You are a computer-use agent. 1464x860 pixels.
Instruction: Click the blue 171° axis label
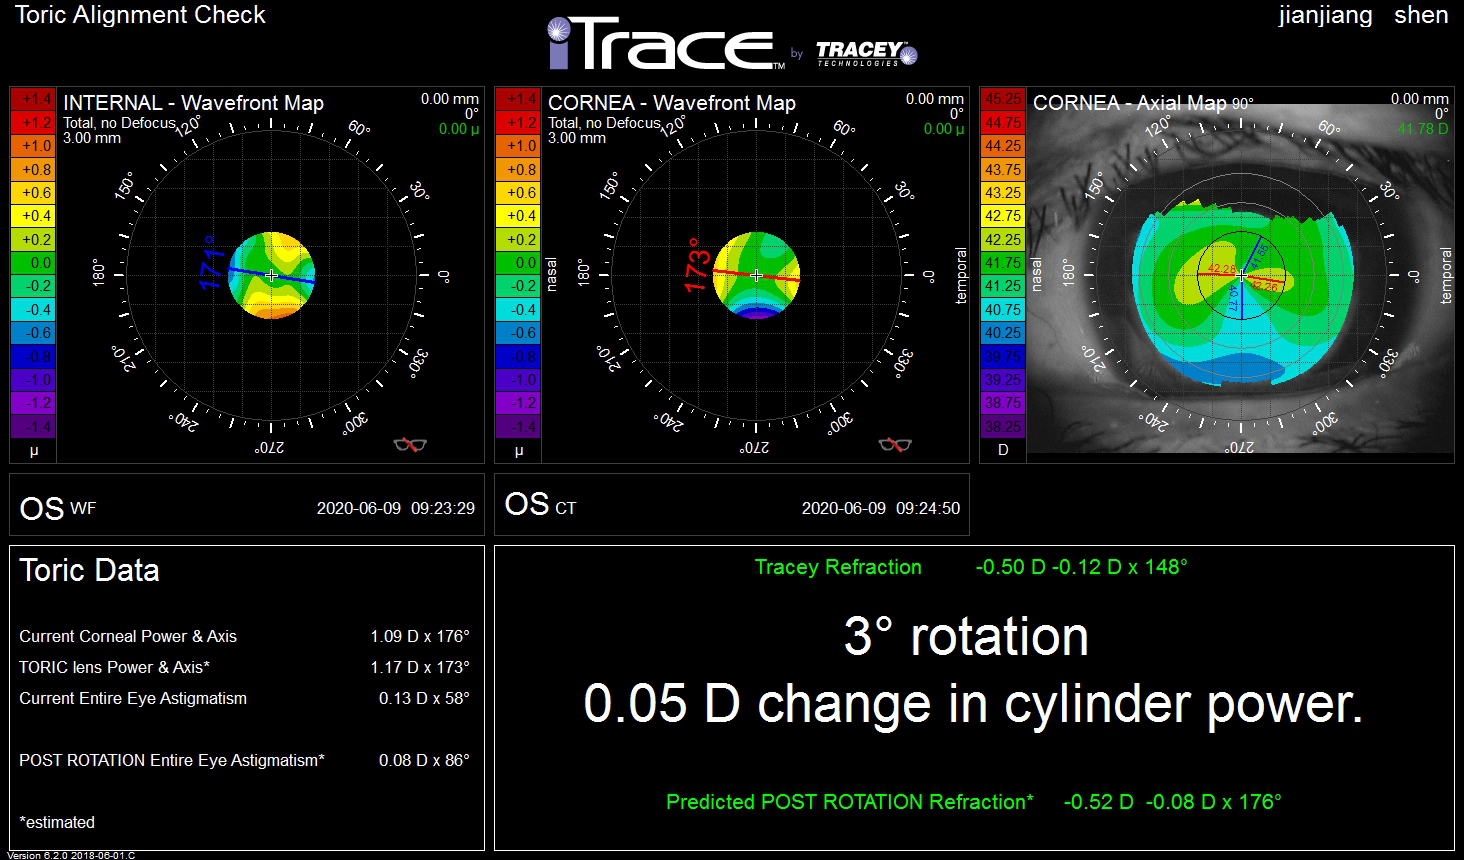tap(210, 263)
